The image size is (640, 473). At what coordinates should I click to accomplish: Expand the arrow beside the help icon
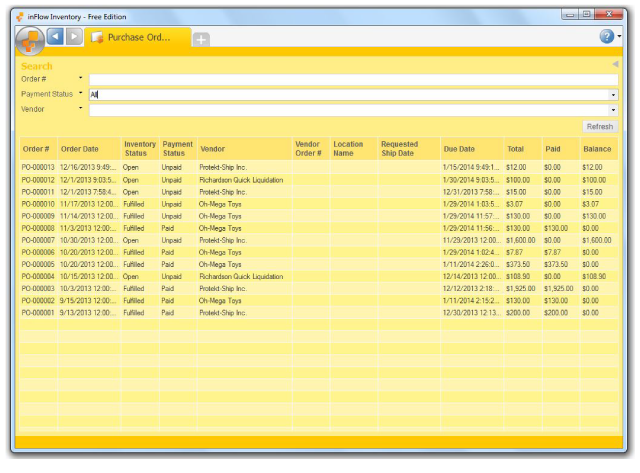(x=619, y=36)
